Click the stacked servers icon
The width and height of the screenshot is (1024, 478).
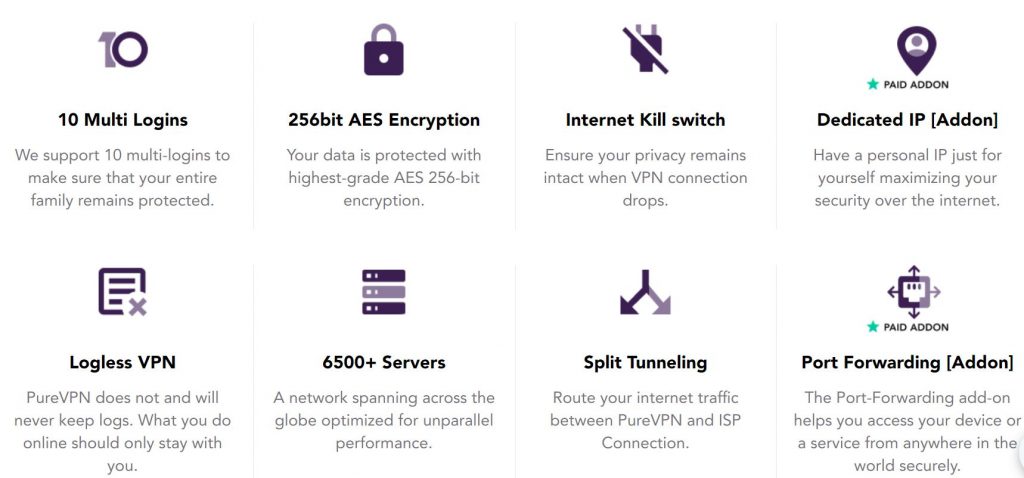tap(383, 292)
